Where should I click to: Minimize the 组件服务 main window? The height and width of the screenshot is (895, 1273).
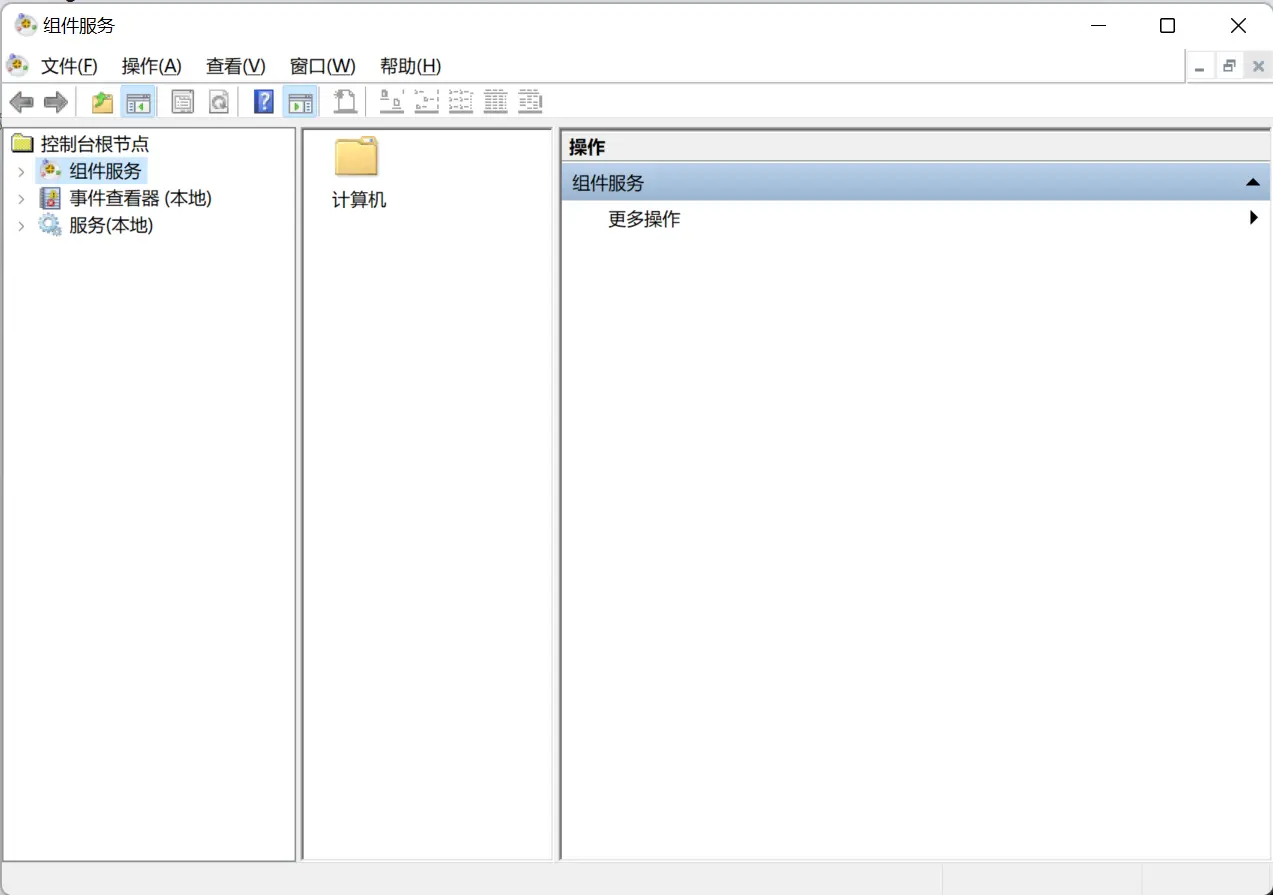[x=1098, y=26]
